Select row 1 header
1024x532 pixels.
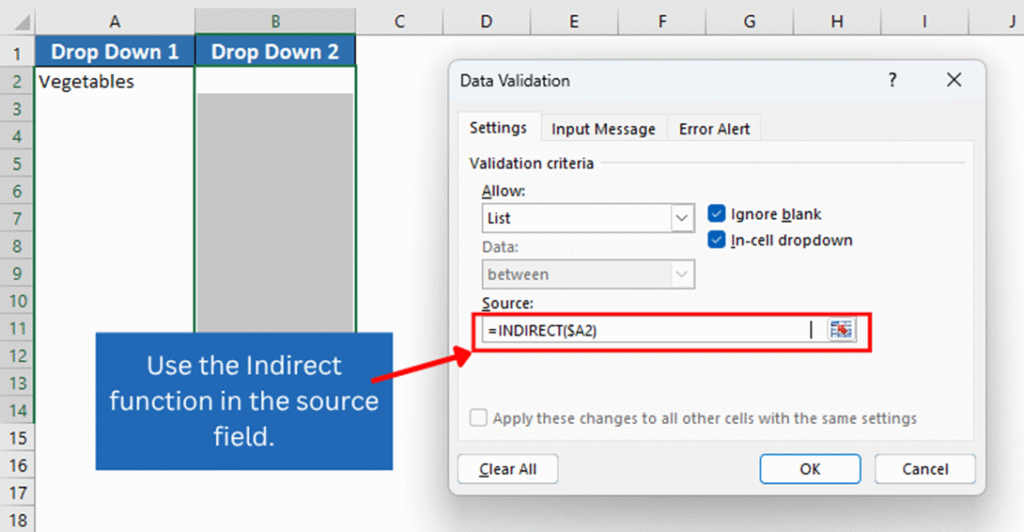point(18,53)
